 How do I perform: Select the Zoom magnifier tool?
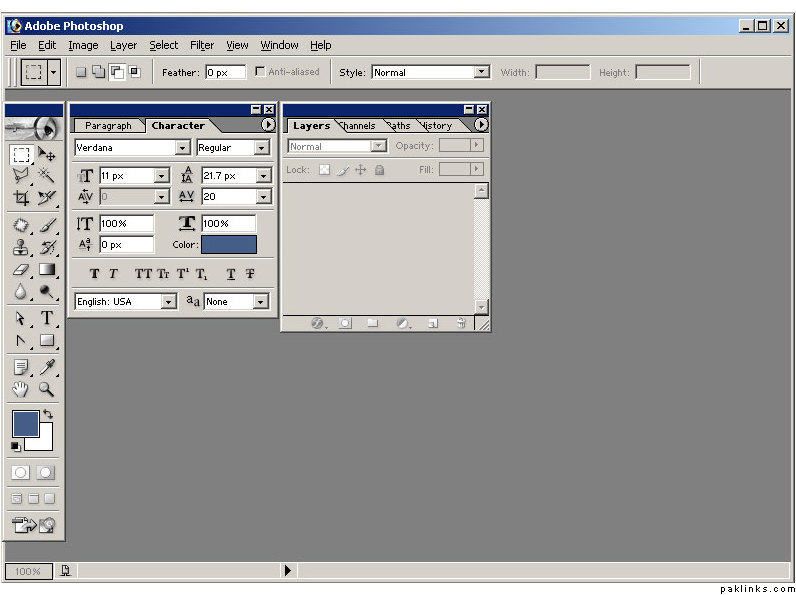point(46,390)
